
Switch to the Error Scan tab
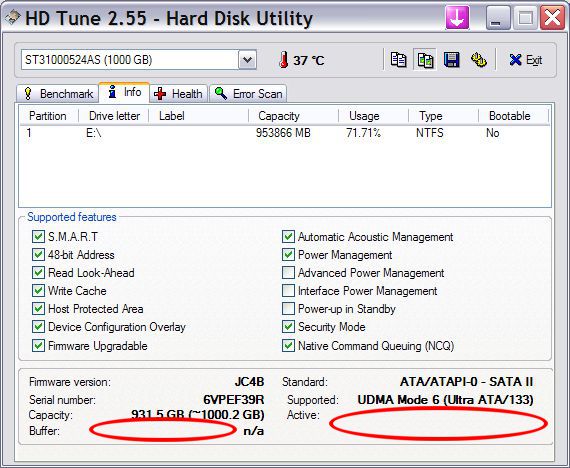248,94
